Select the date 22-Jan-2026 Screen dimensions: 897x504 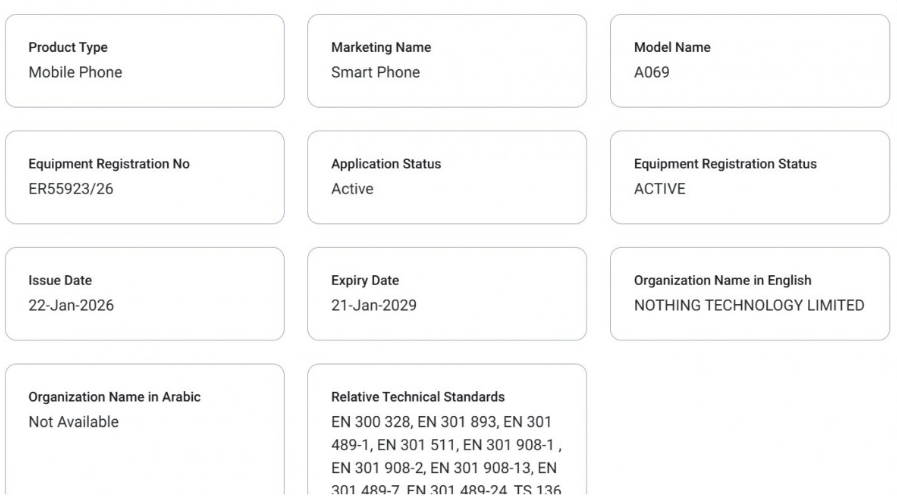[71, 305]
